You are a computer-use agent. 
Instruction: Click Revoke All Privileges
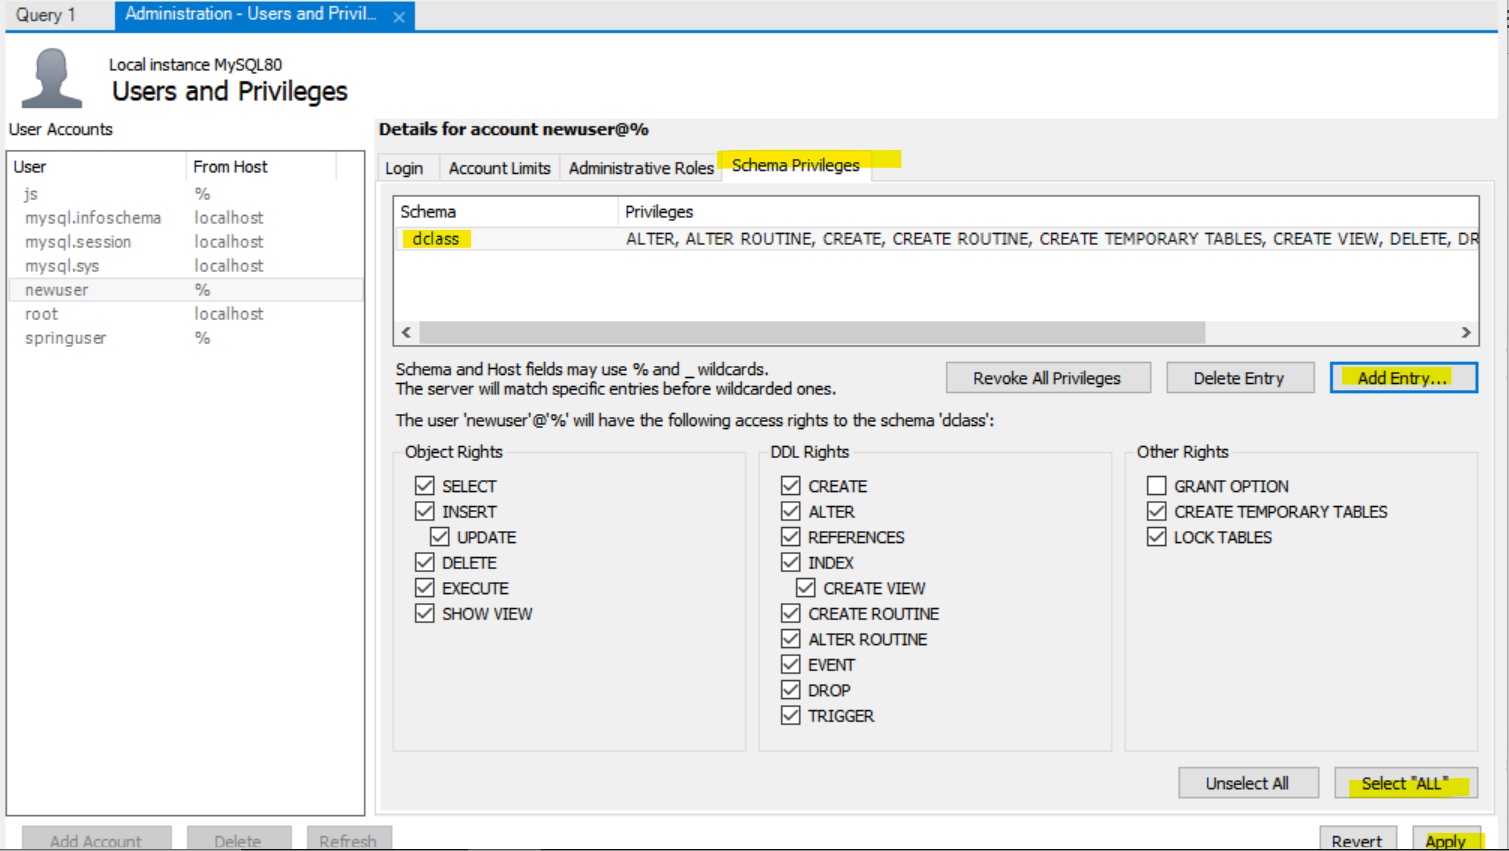pyautogui.click(x=1047, y=377)
